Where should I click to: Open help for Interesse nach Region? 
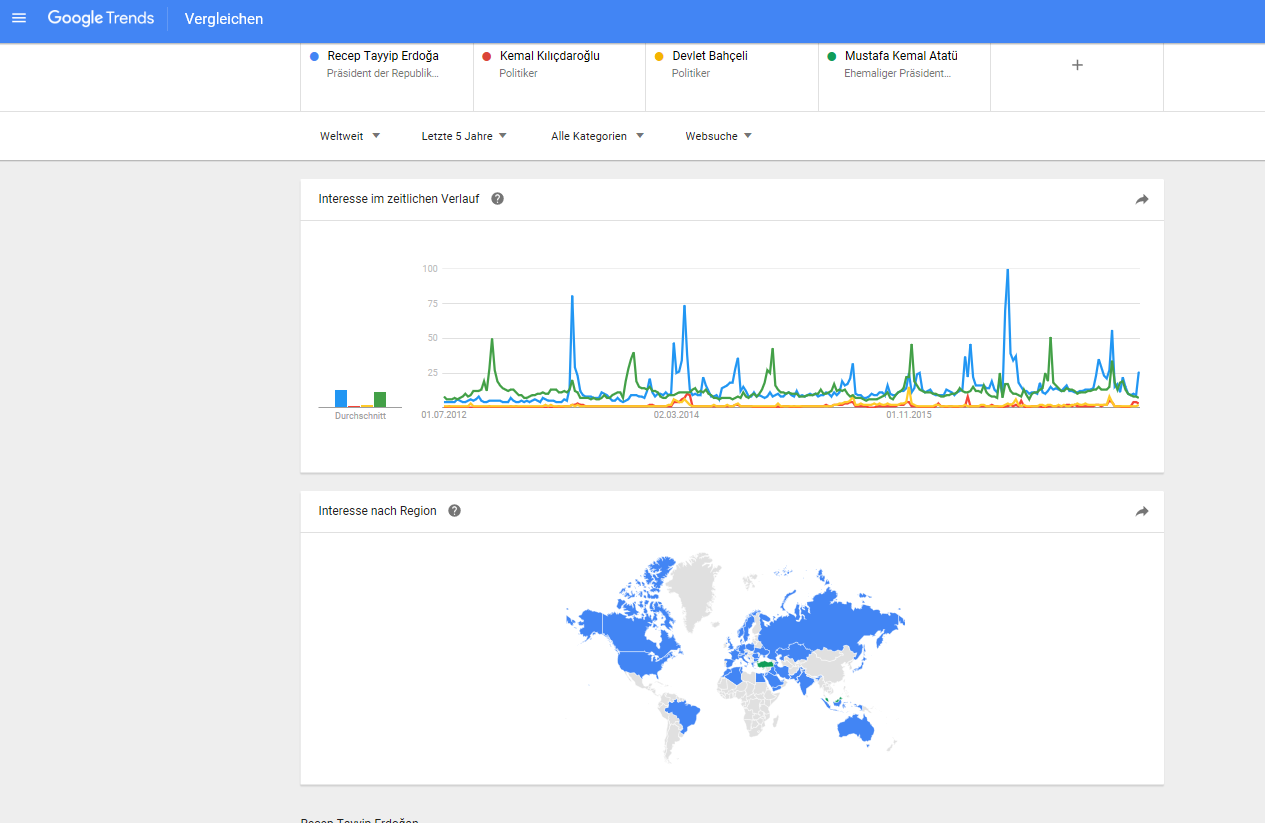tap(454, 511)
